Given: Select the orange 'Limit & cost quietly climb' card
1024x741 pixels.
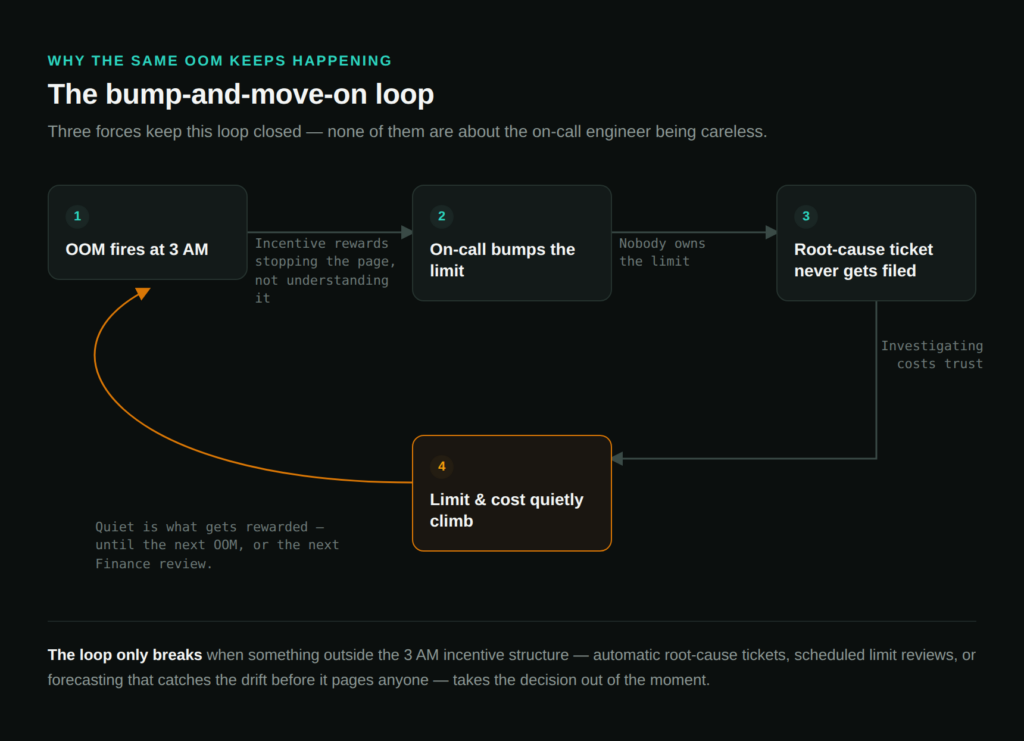Looking at the screenshot, I should coord(512,494).
